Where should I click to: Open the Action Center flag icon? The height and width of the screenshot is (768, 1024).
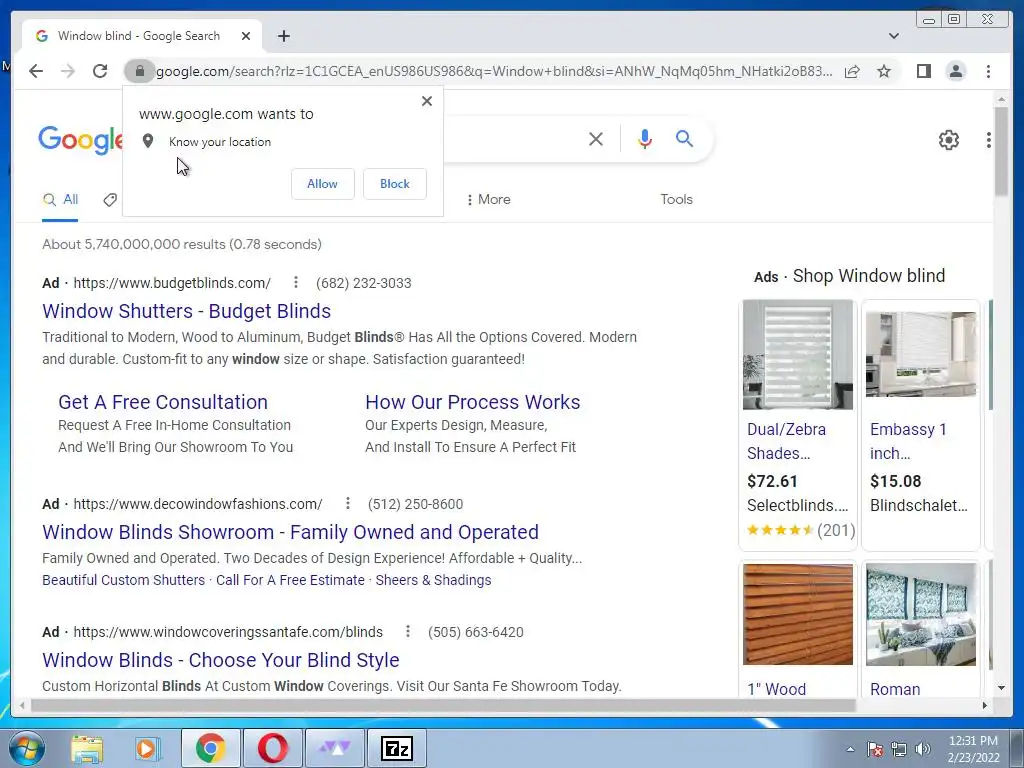coord(875,749)
